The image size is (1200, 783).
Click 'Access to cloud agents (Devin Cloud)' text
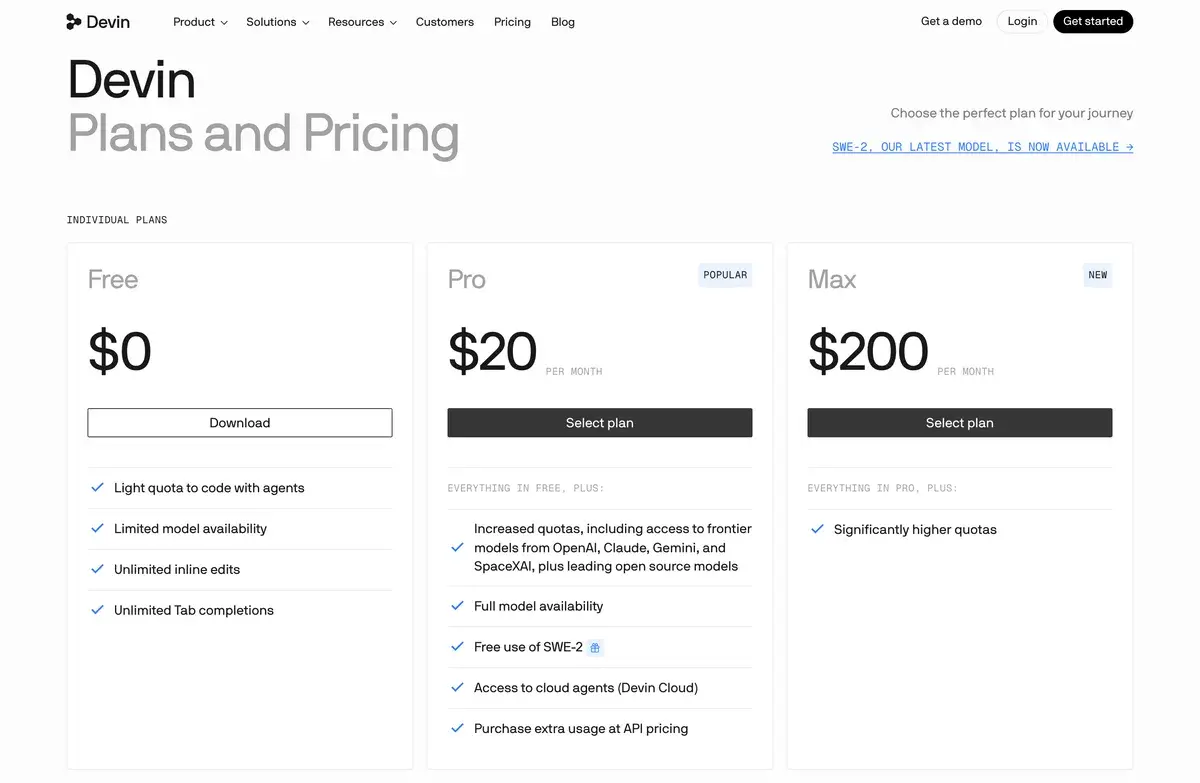pyautogui.click(x=586, y=687)
